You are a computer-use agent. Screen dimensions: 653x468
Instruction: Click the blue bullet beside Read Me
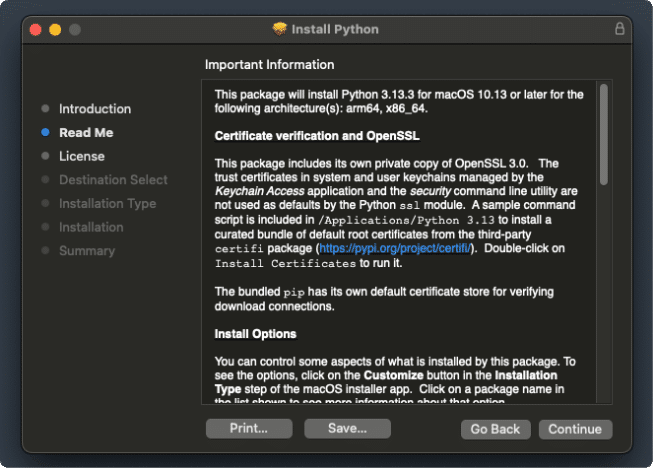45,132
